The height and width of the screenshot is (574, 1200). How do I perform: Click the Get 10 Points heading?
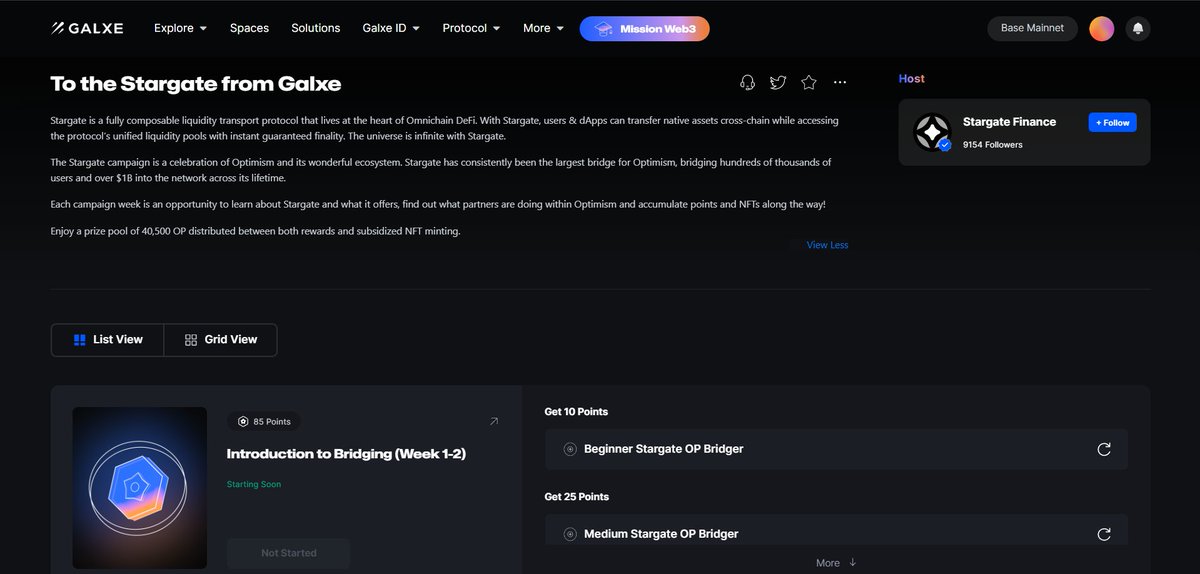[576, 412]
